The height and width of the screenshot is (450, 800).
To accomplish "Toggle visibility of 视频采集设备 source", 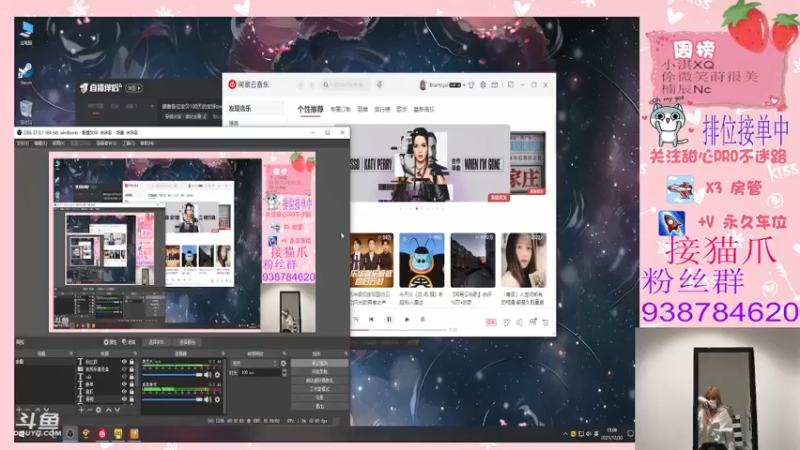I will [124, 369].
